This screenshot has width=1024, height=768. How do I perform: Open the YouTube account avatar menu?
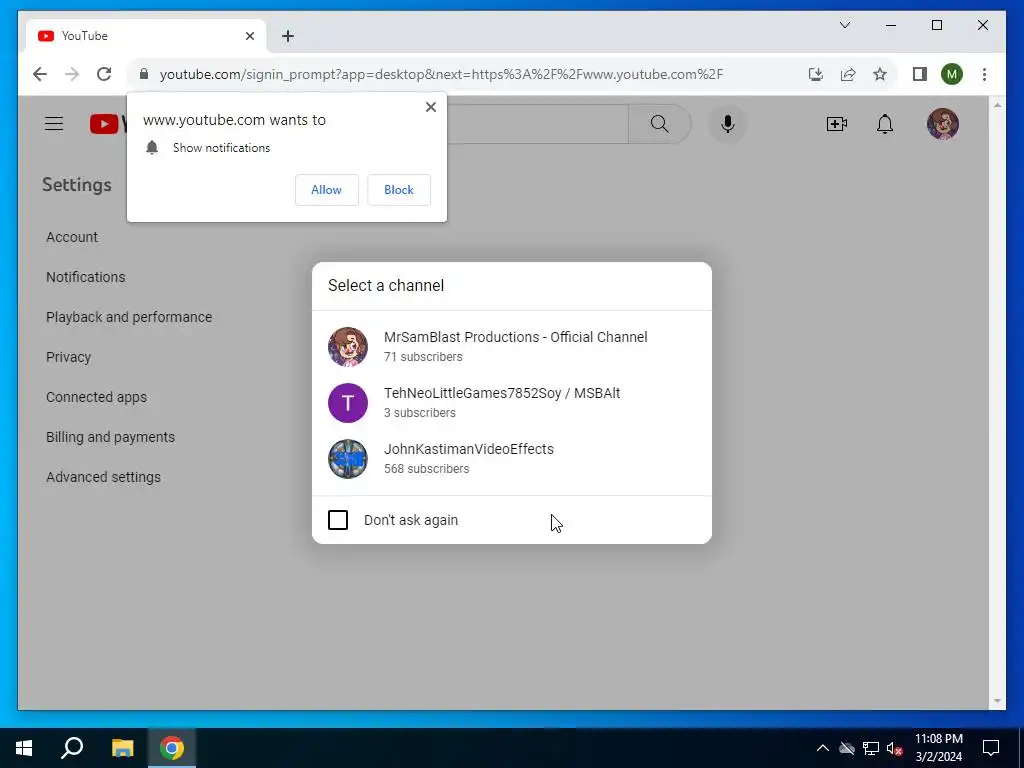(x=942, y=123)
